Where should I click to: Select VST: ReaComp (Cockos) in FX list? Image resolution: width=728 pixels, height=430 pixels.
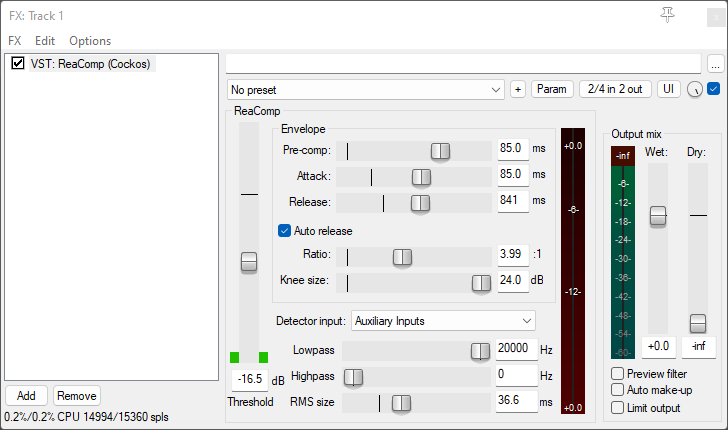(x=91, y=64)
